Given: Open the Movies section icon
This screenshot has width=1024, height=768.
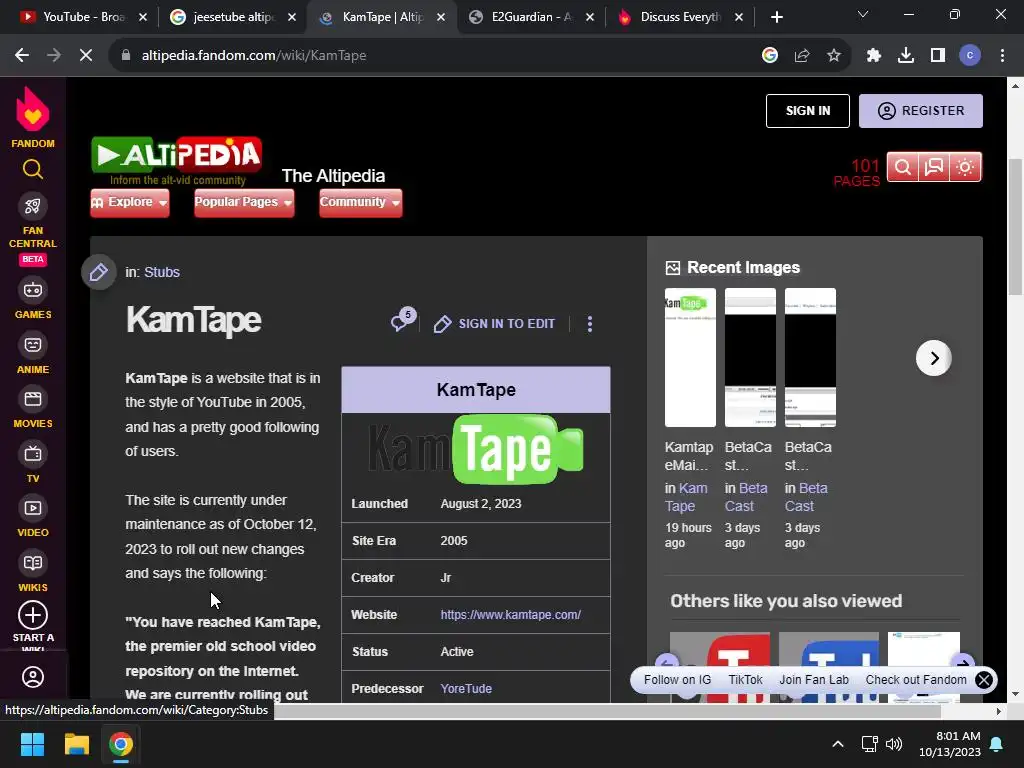Looking at the screenshot, I should [33, 399].
